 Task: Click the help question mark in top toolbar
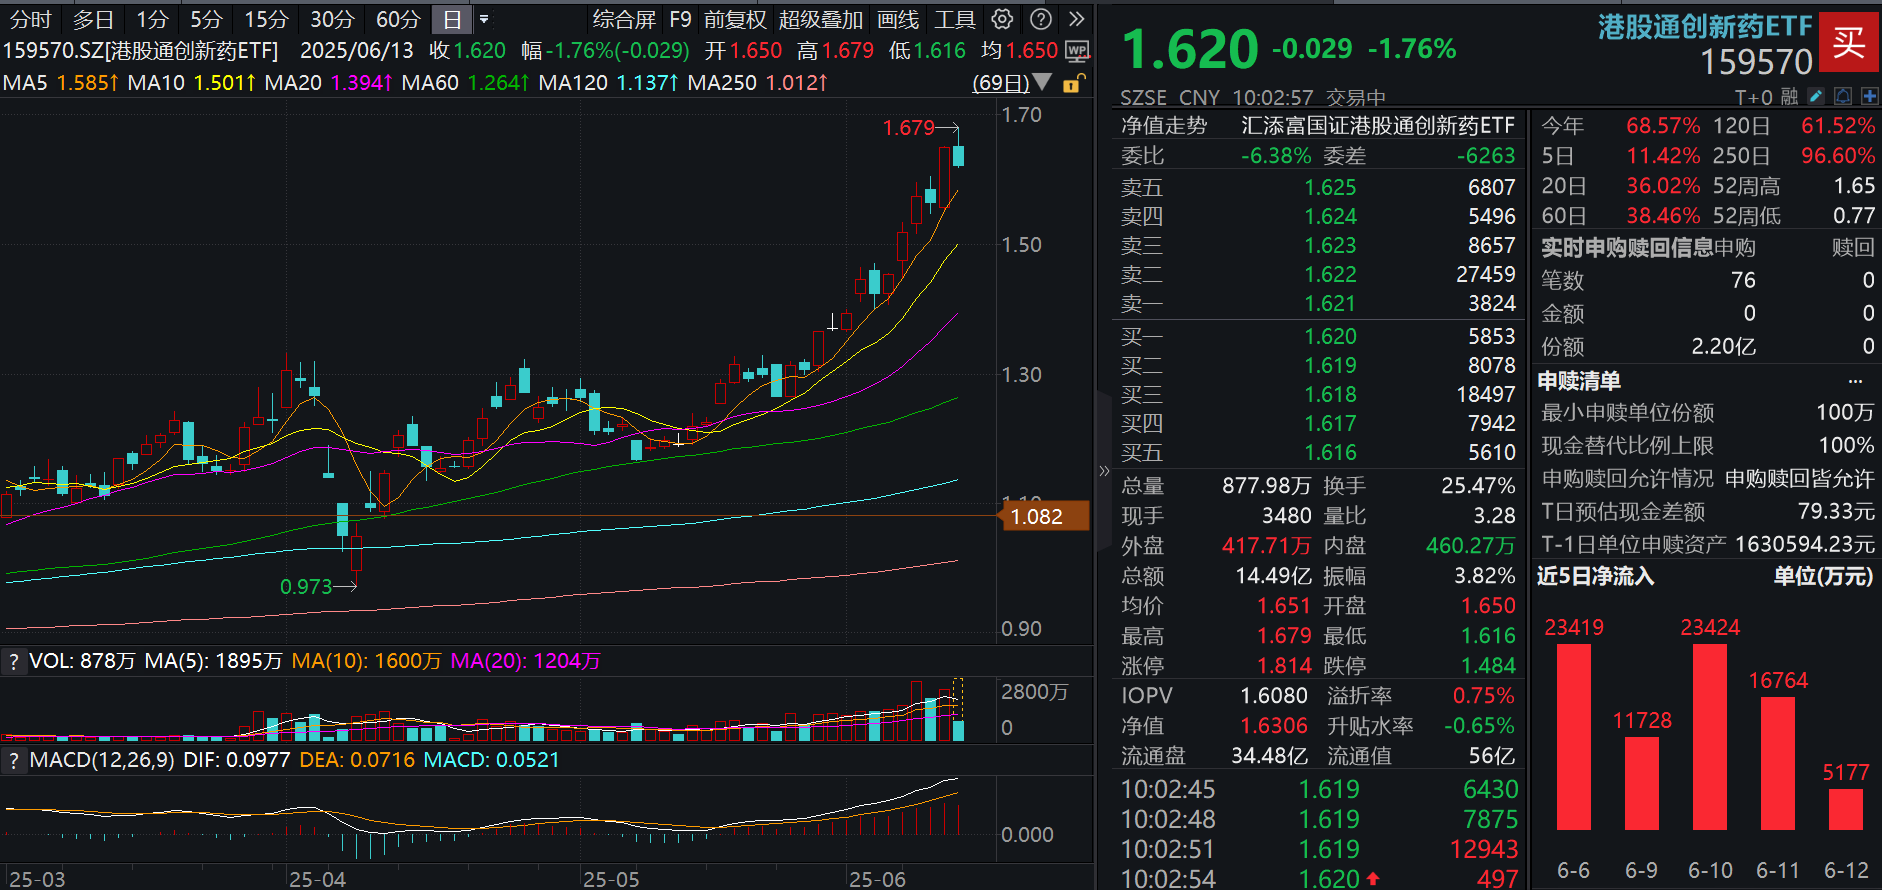tap(1041, 19)
